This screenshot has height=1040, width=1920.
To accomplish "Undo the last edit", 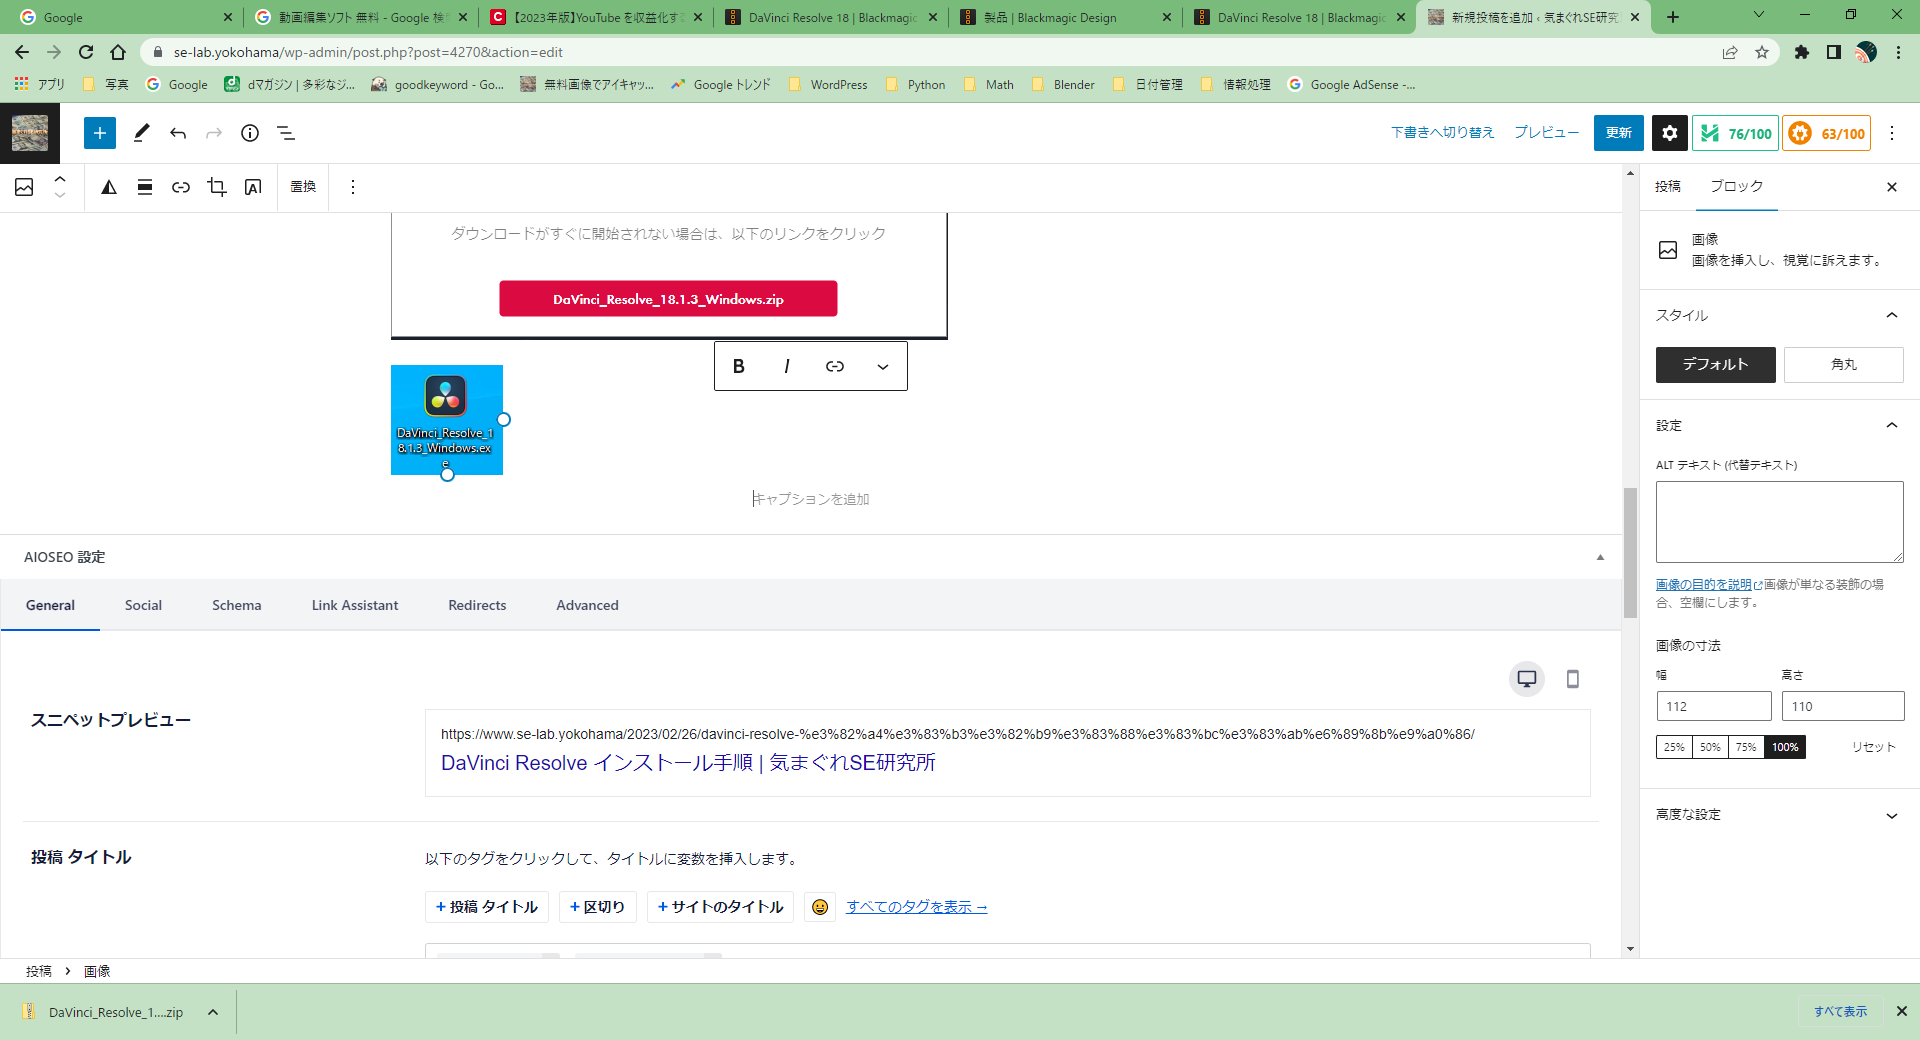I will 178,133.
